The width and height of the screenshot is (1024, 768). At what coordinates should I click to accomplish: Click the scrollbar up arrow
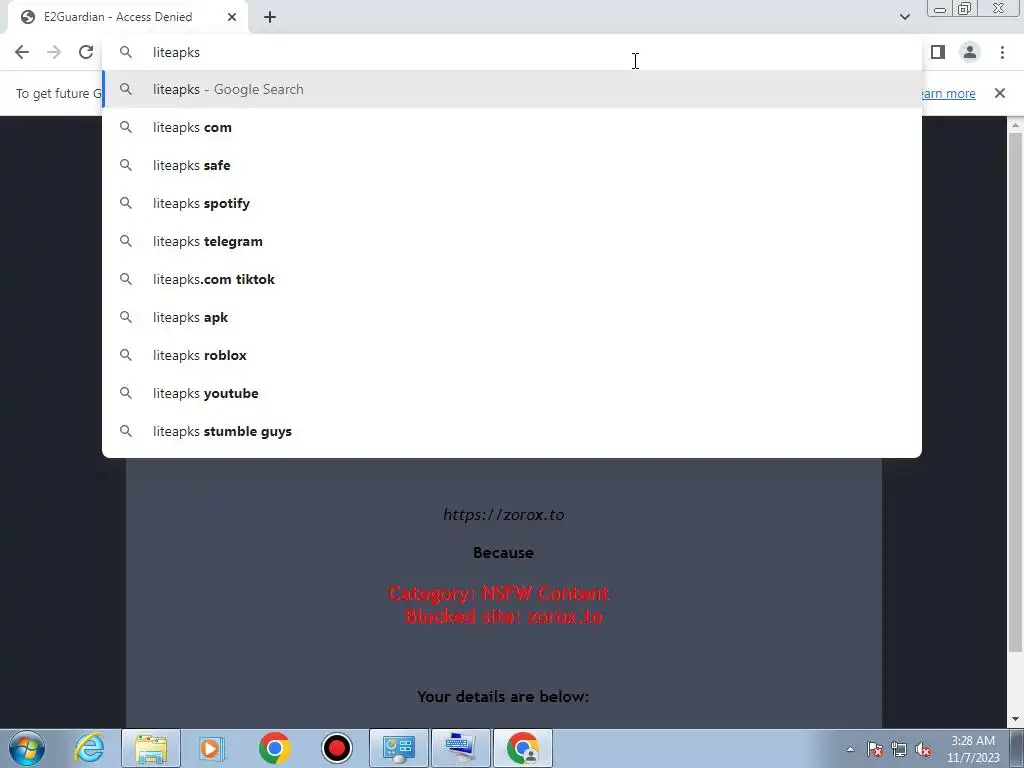pos(1015,125)
